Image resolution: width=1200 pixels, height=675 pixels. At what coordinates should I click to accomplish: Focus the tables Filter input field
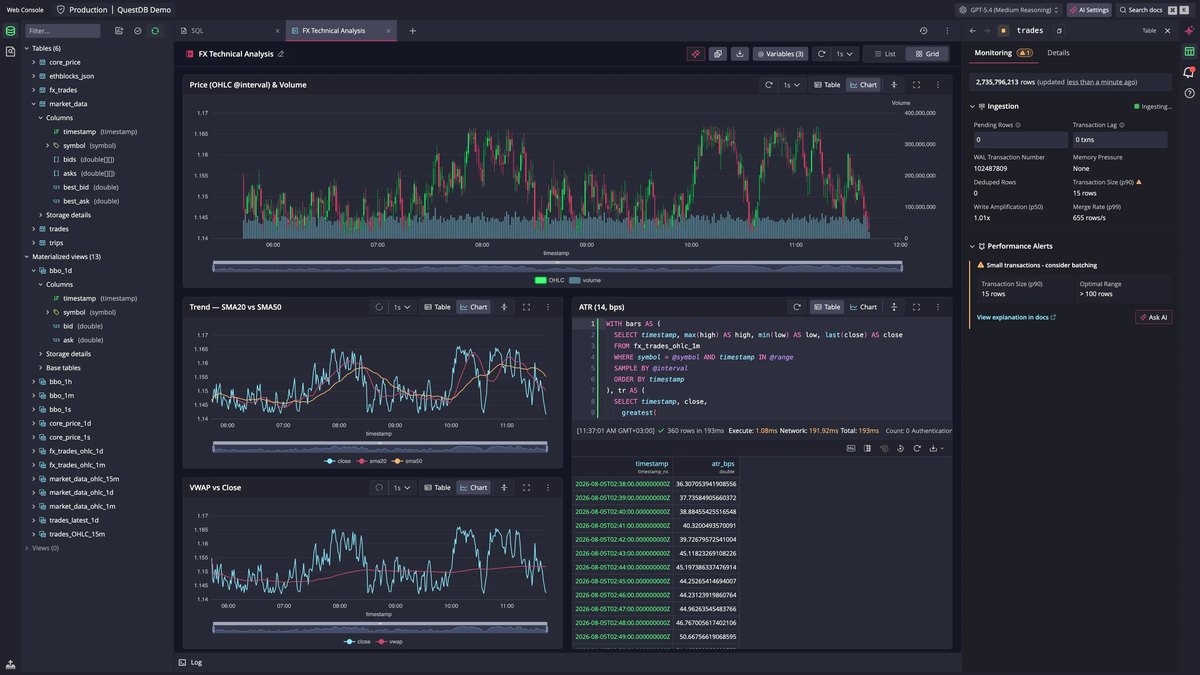(x=63, y=31)
